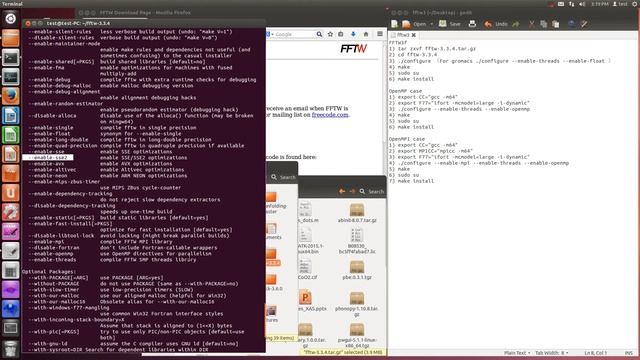Click the Print icon in gedit
Image resolution: width=640 pixels, height=360 pixels.
coord(472,24)
